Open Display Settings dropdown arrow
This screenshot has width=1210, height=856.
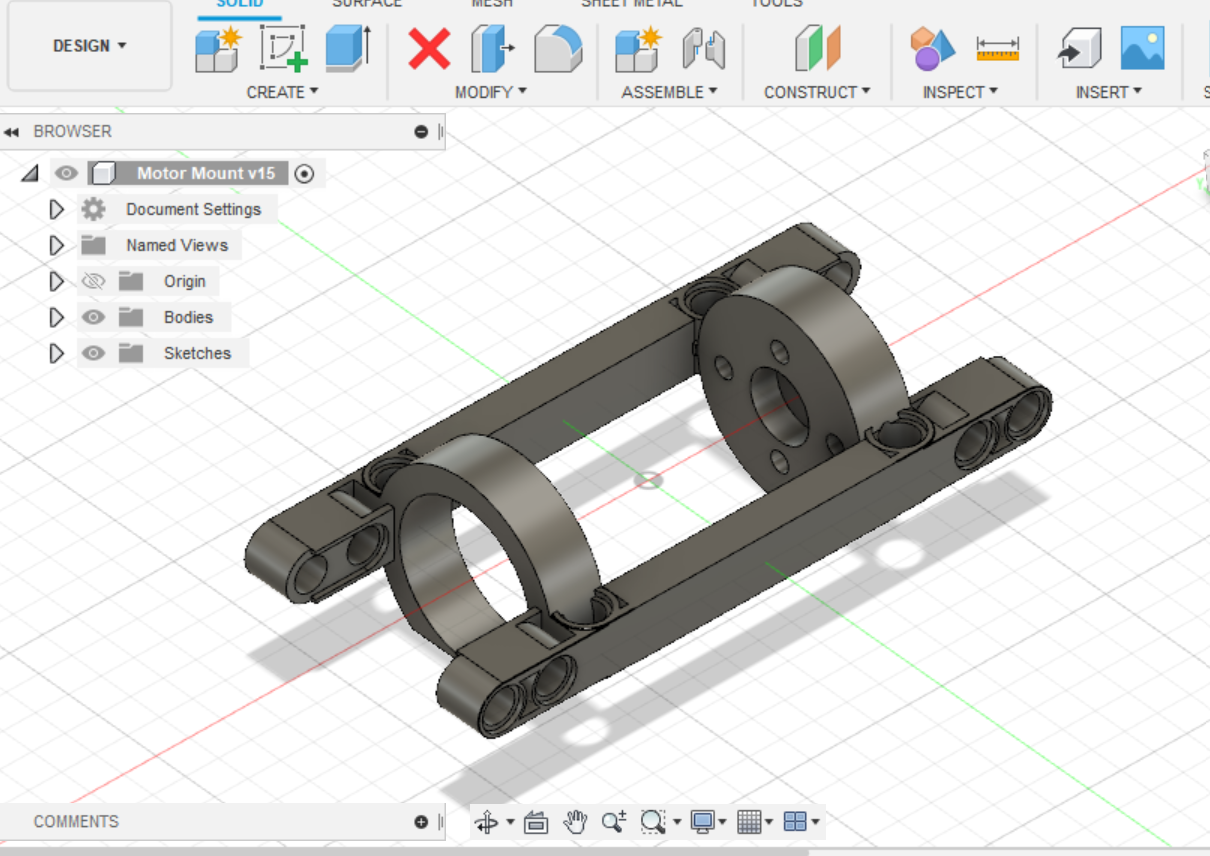coord(722,822)
